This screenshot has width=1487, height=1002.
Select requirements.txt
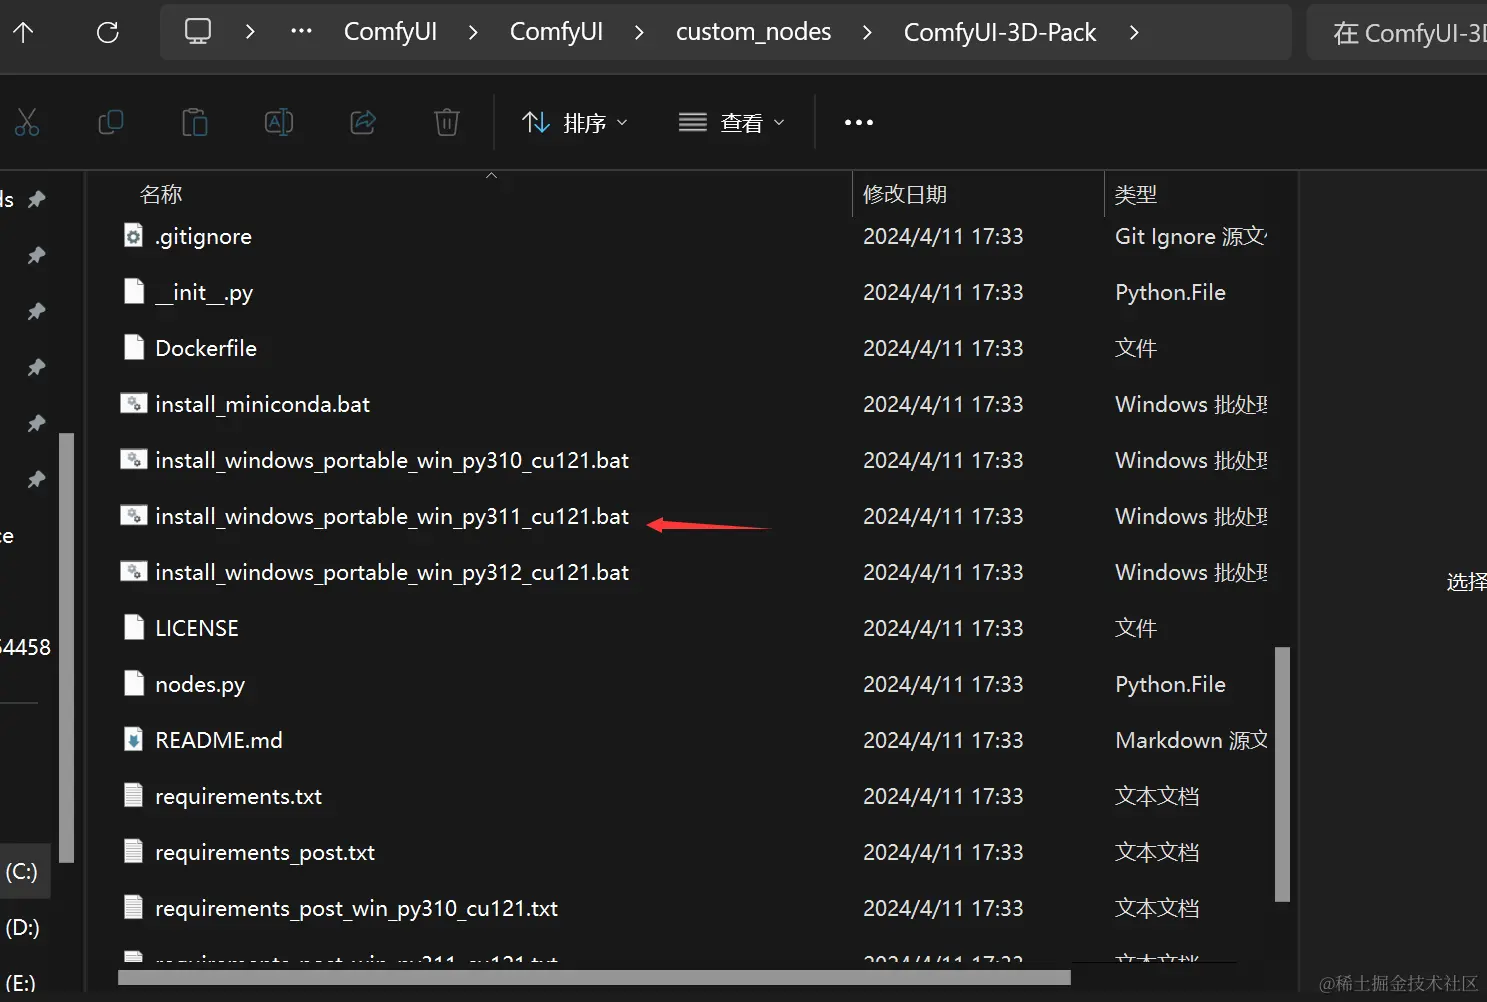point(238,796)
